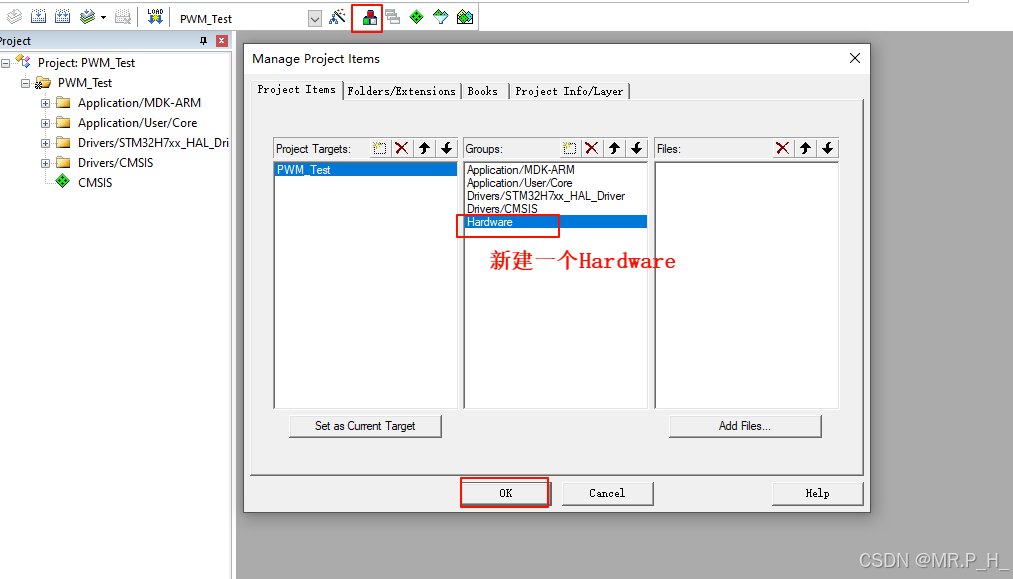
Task: Delete the selected project target
Action: tap(402, 149)
